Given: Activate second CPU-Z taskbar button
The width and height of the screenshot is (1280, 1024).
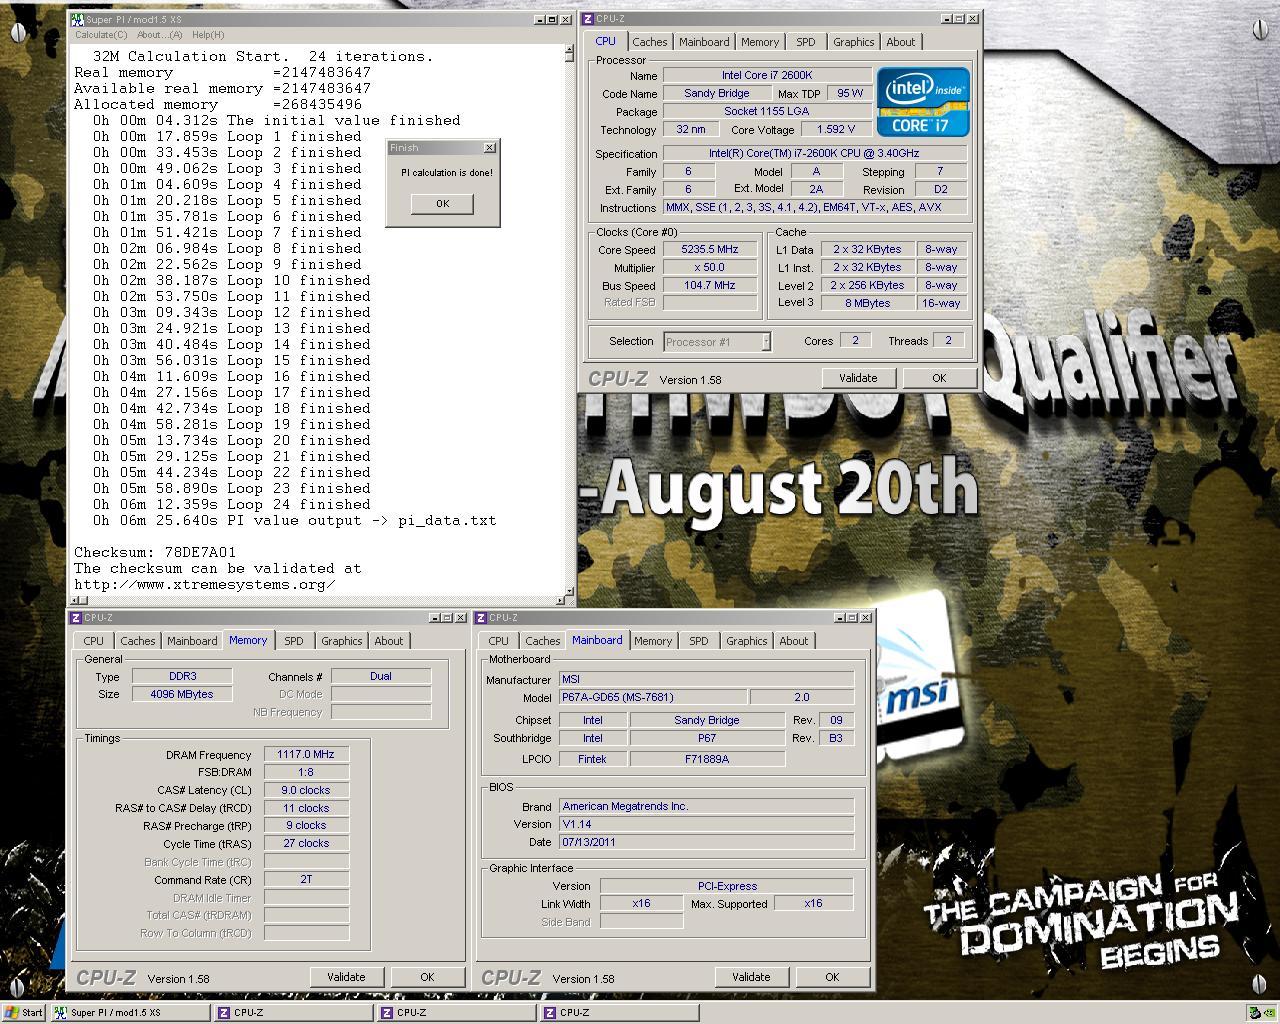Looking at the screenshot, I should (455, 1012).
